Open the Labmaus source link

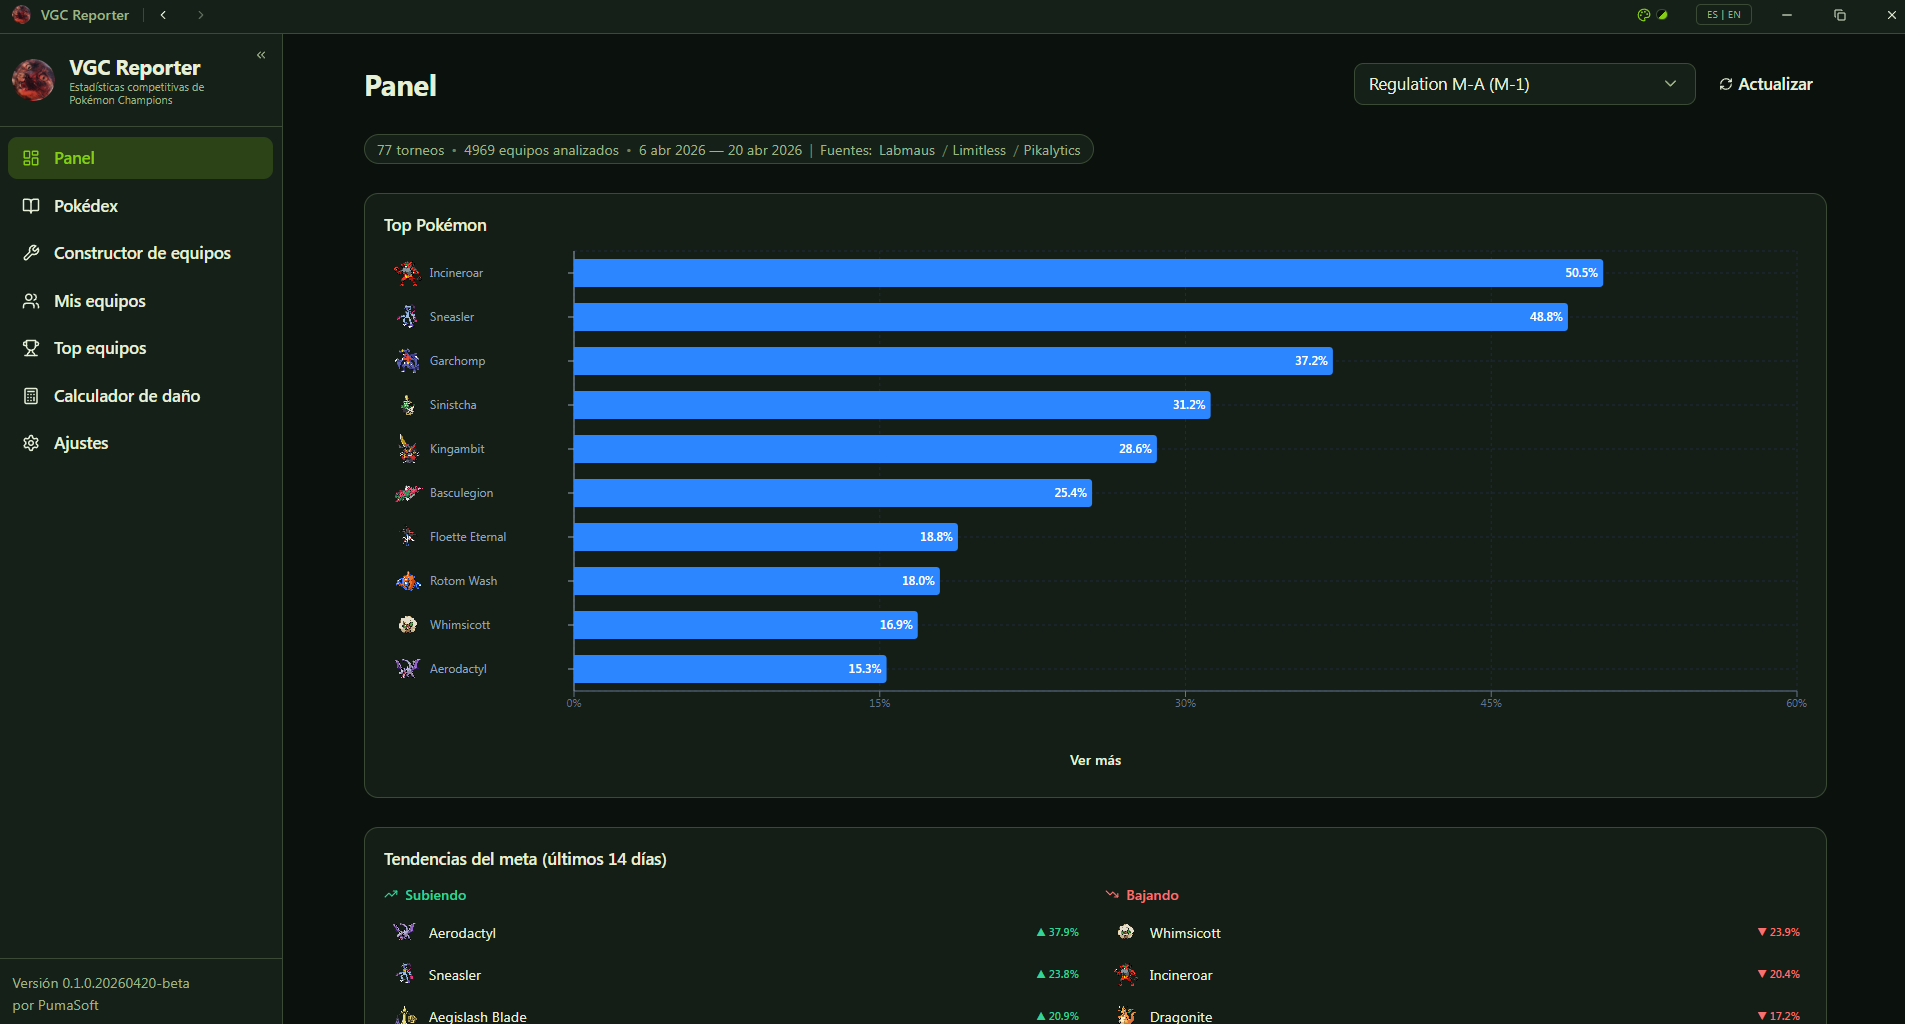pos(907,150)
